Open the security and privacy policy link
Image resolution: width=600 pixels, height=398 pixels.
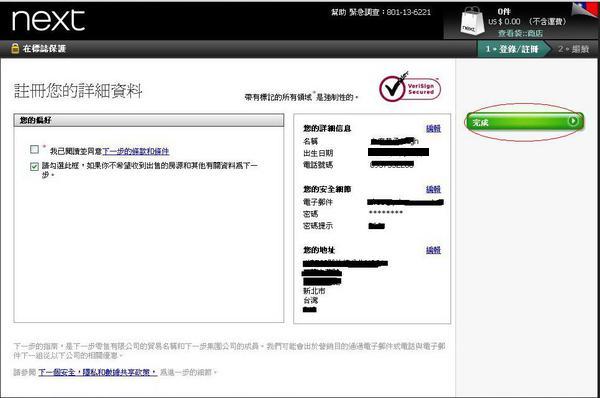pos(97,372)
